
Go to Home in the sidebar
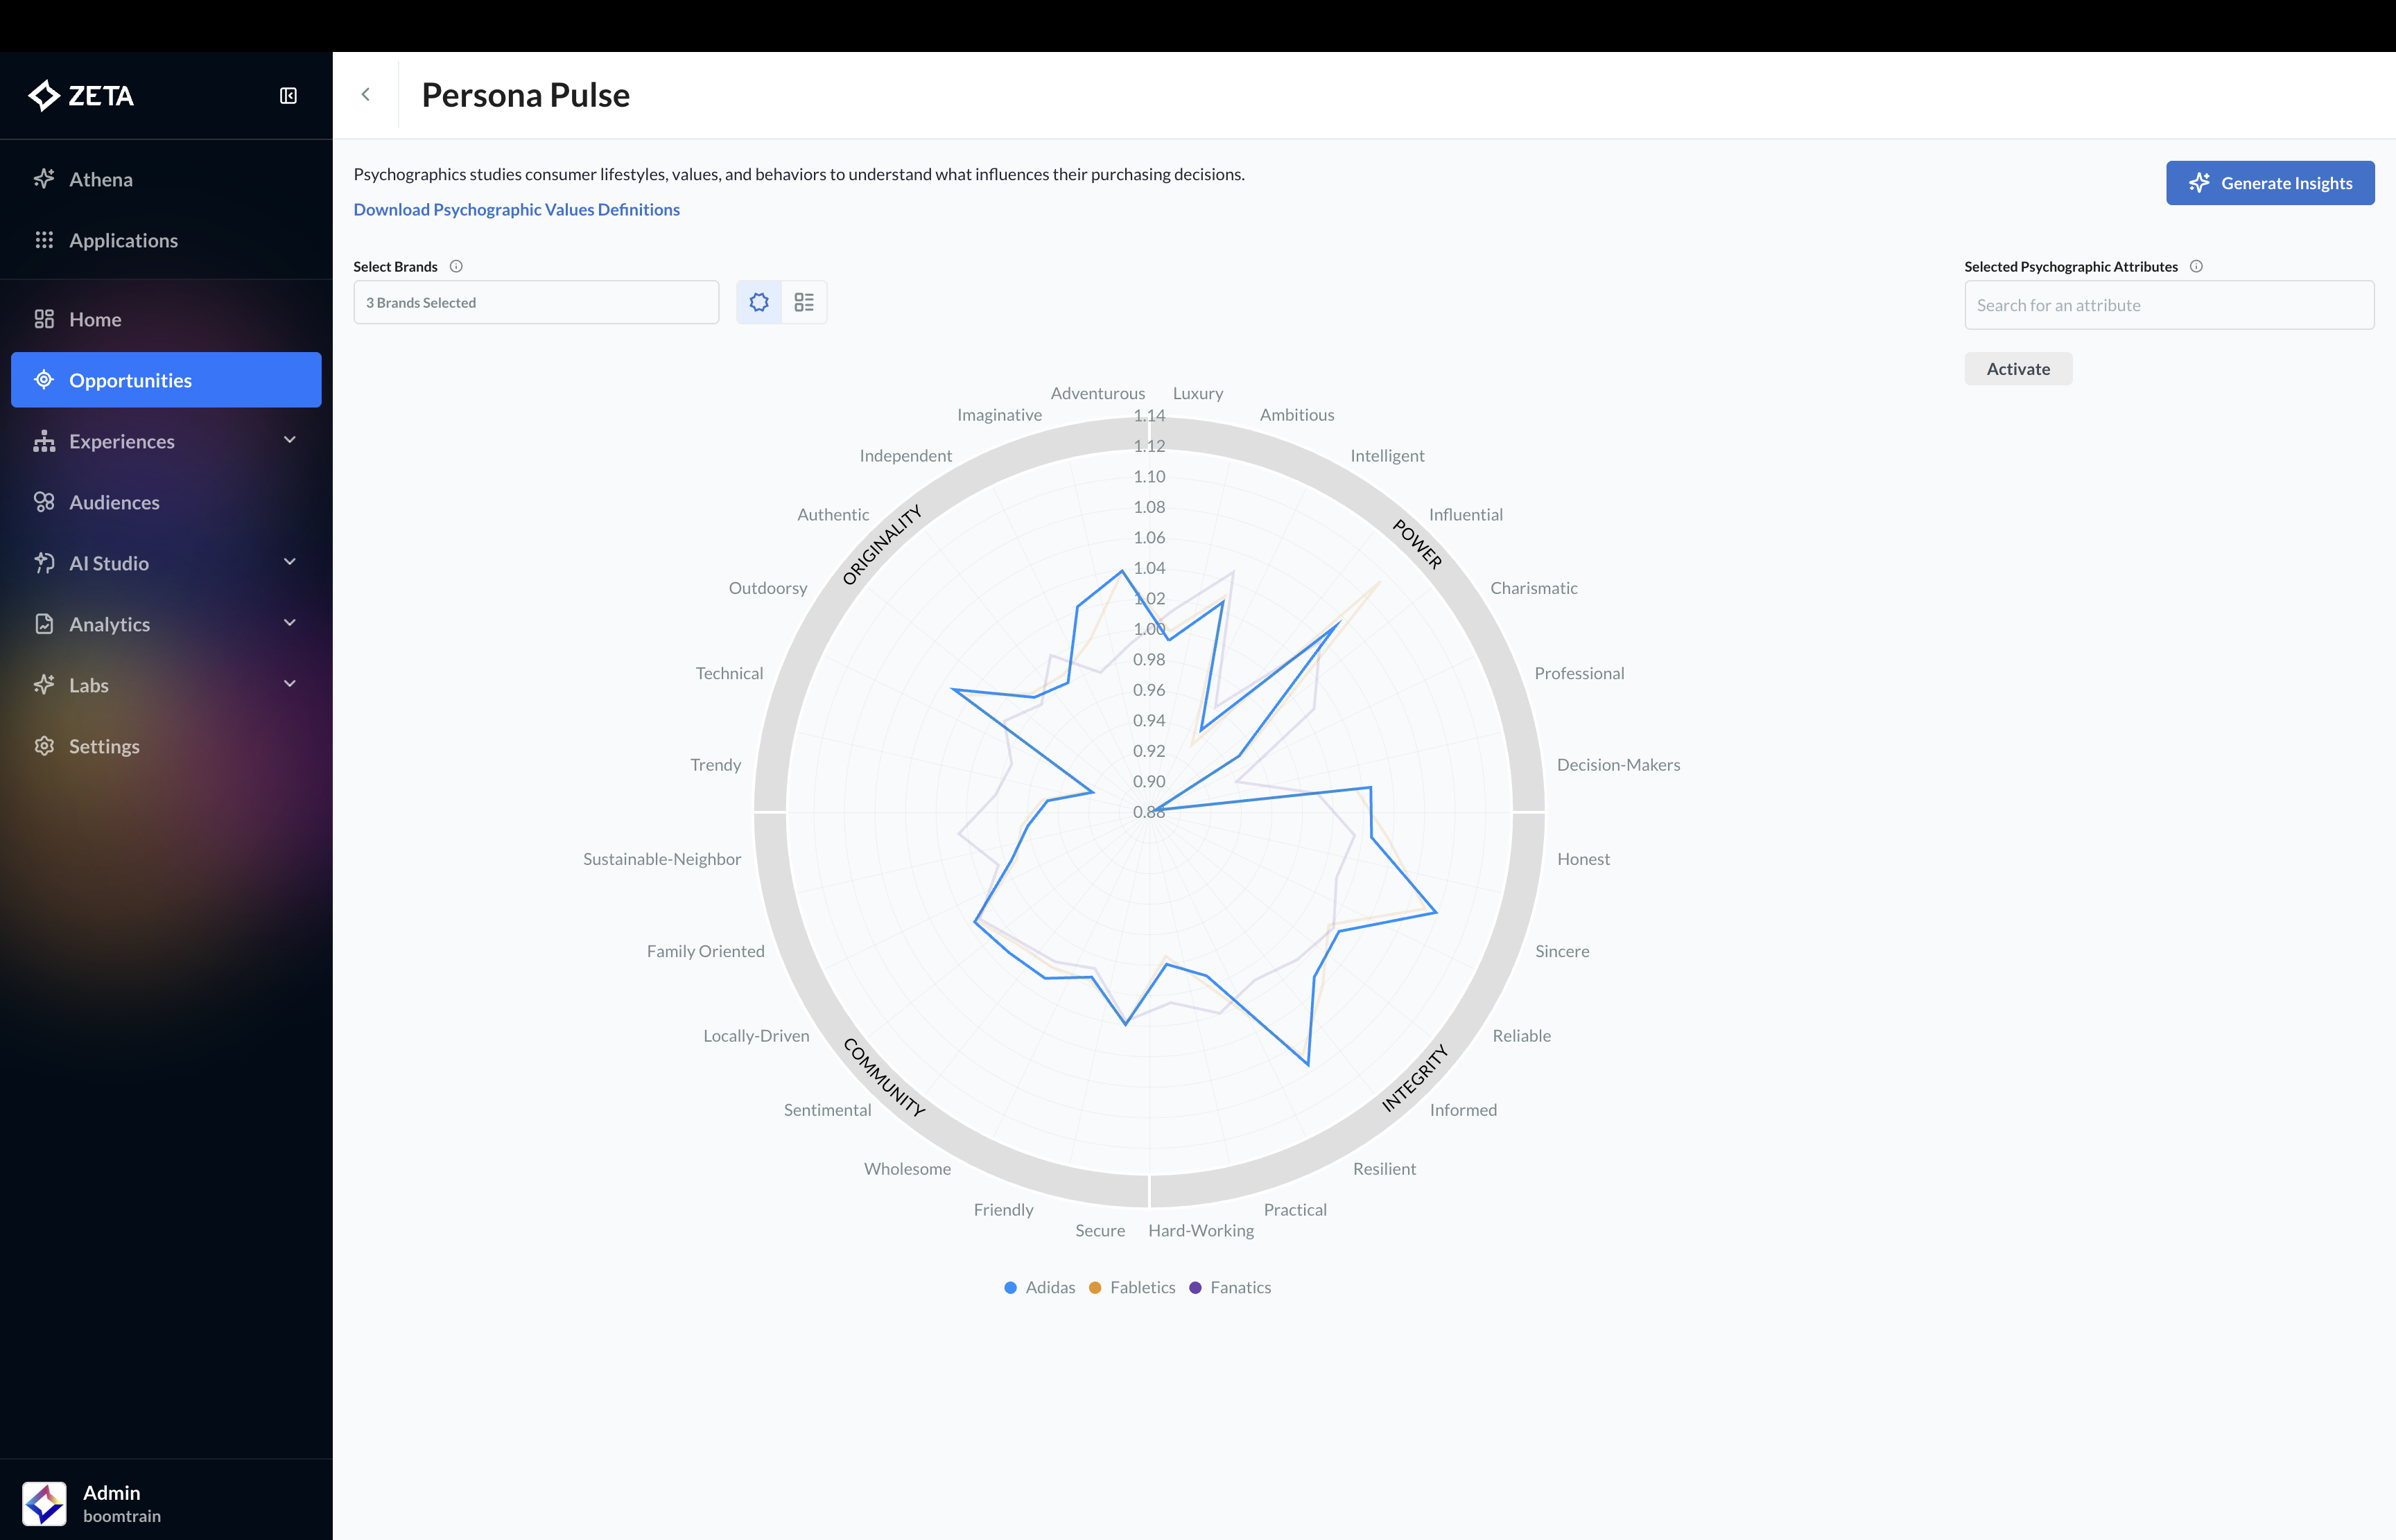[x=166, y=319]
